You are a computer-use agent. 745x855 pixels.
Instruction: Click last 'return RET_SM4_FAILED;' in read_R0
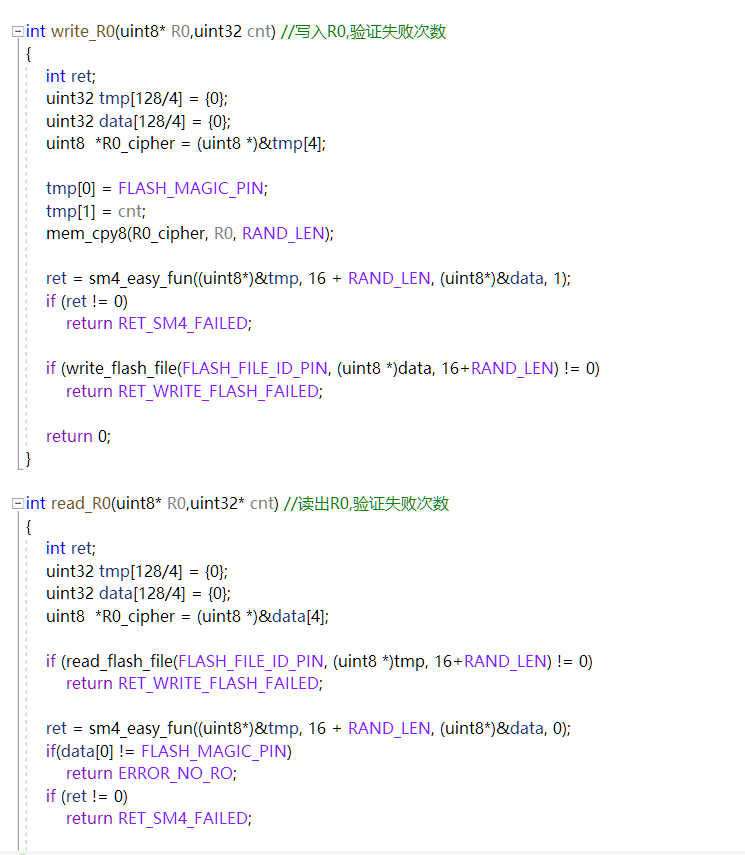(159, 818)
